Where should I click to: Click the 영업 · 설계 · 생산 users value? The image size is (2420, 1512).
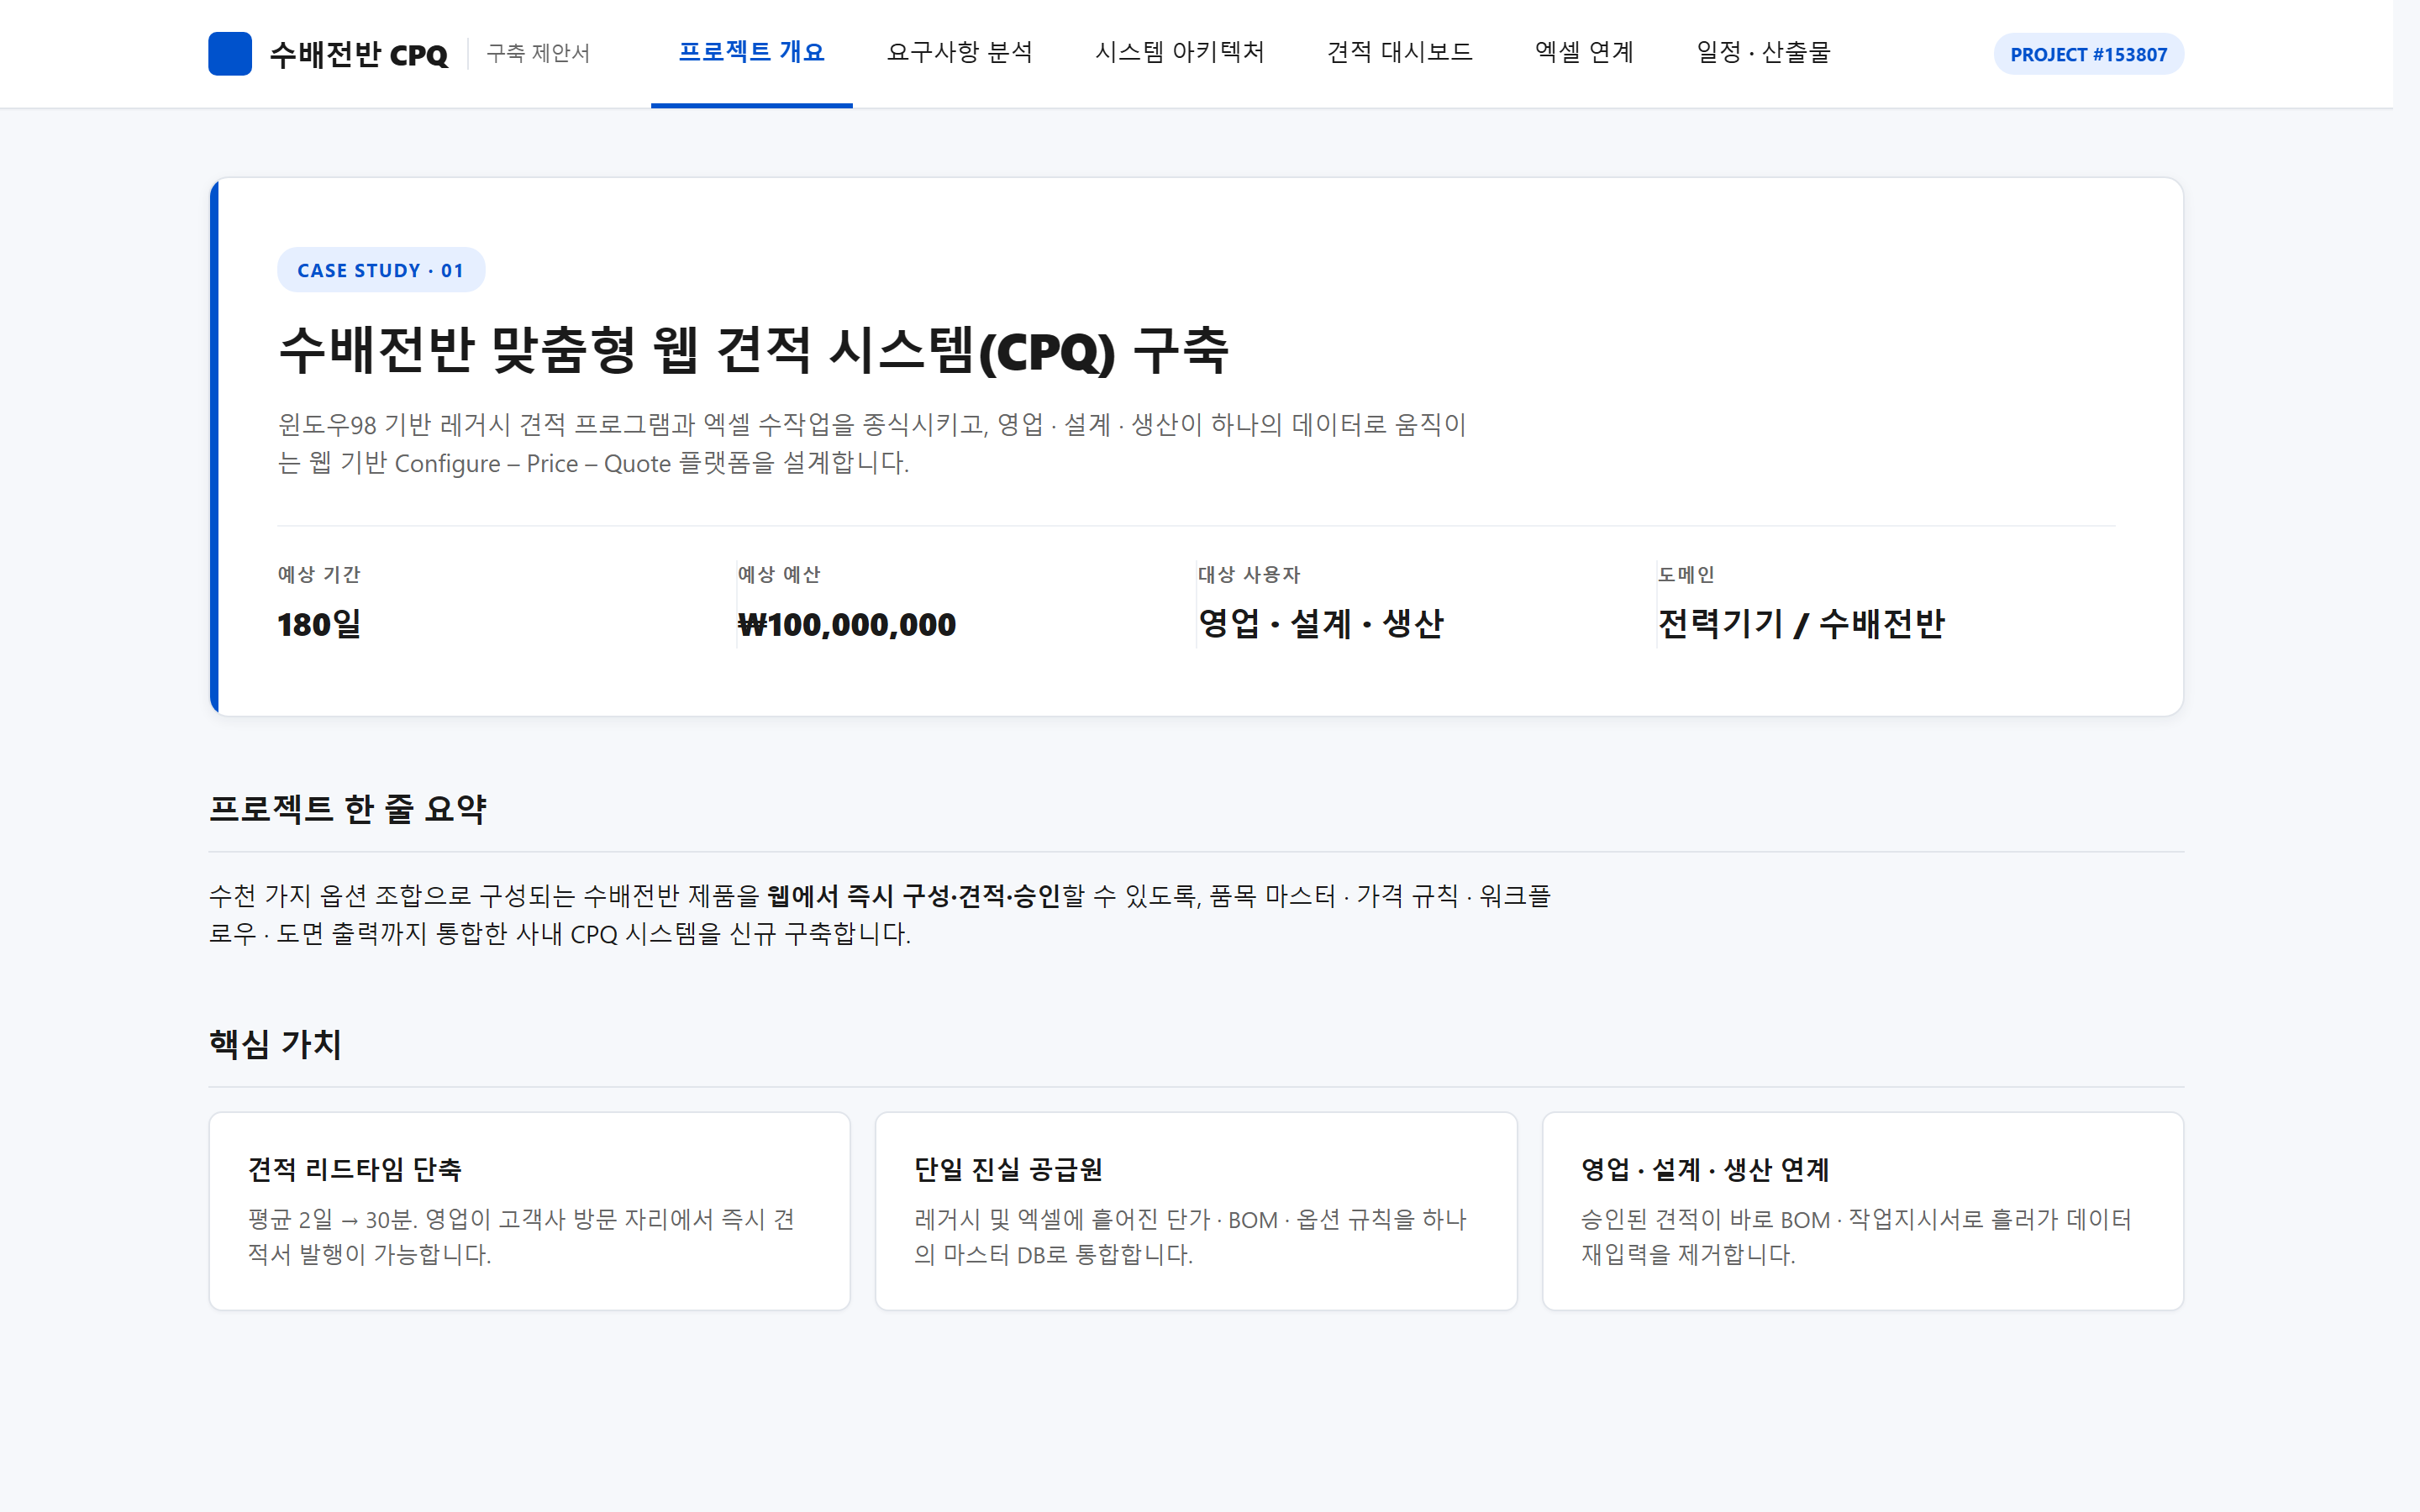pos(1321,624)
